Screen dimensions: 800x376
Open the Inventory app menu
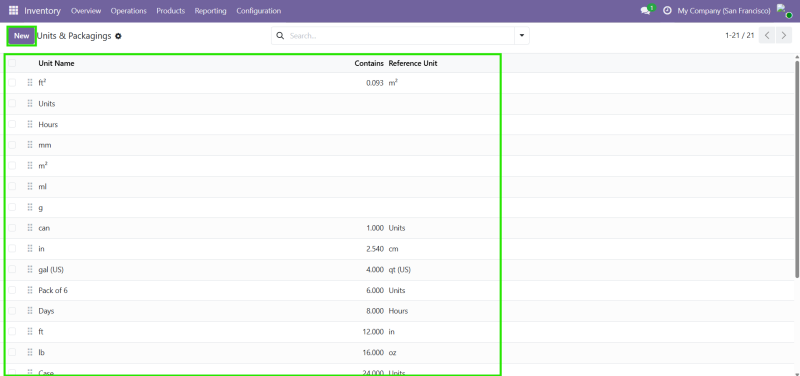[42, 11]
